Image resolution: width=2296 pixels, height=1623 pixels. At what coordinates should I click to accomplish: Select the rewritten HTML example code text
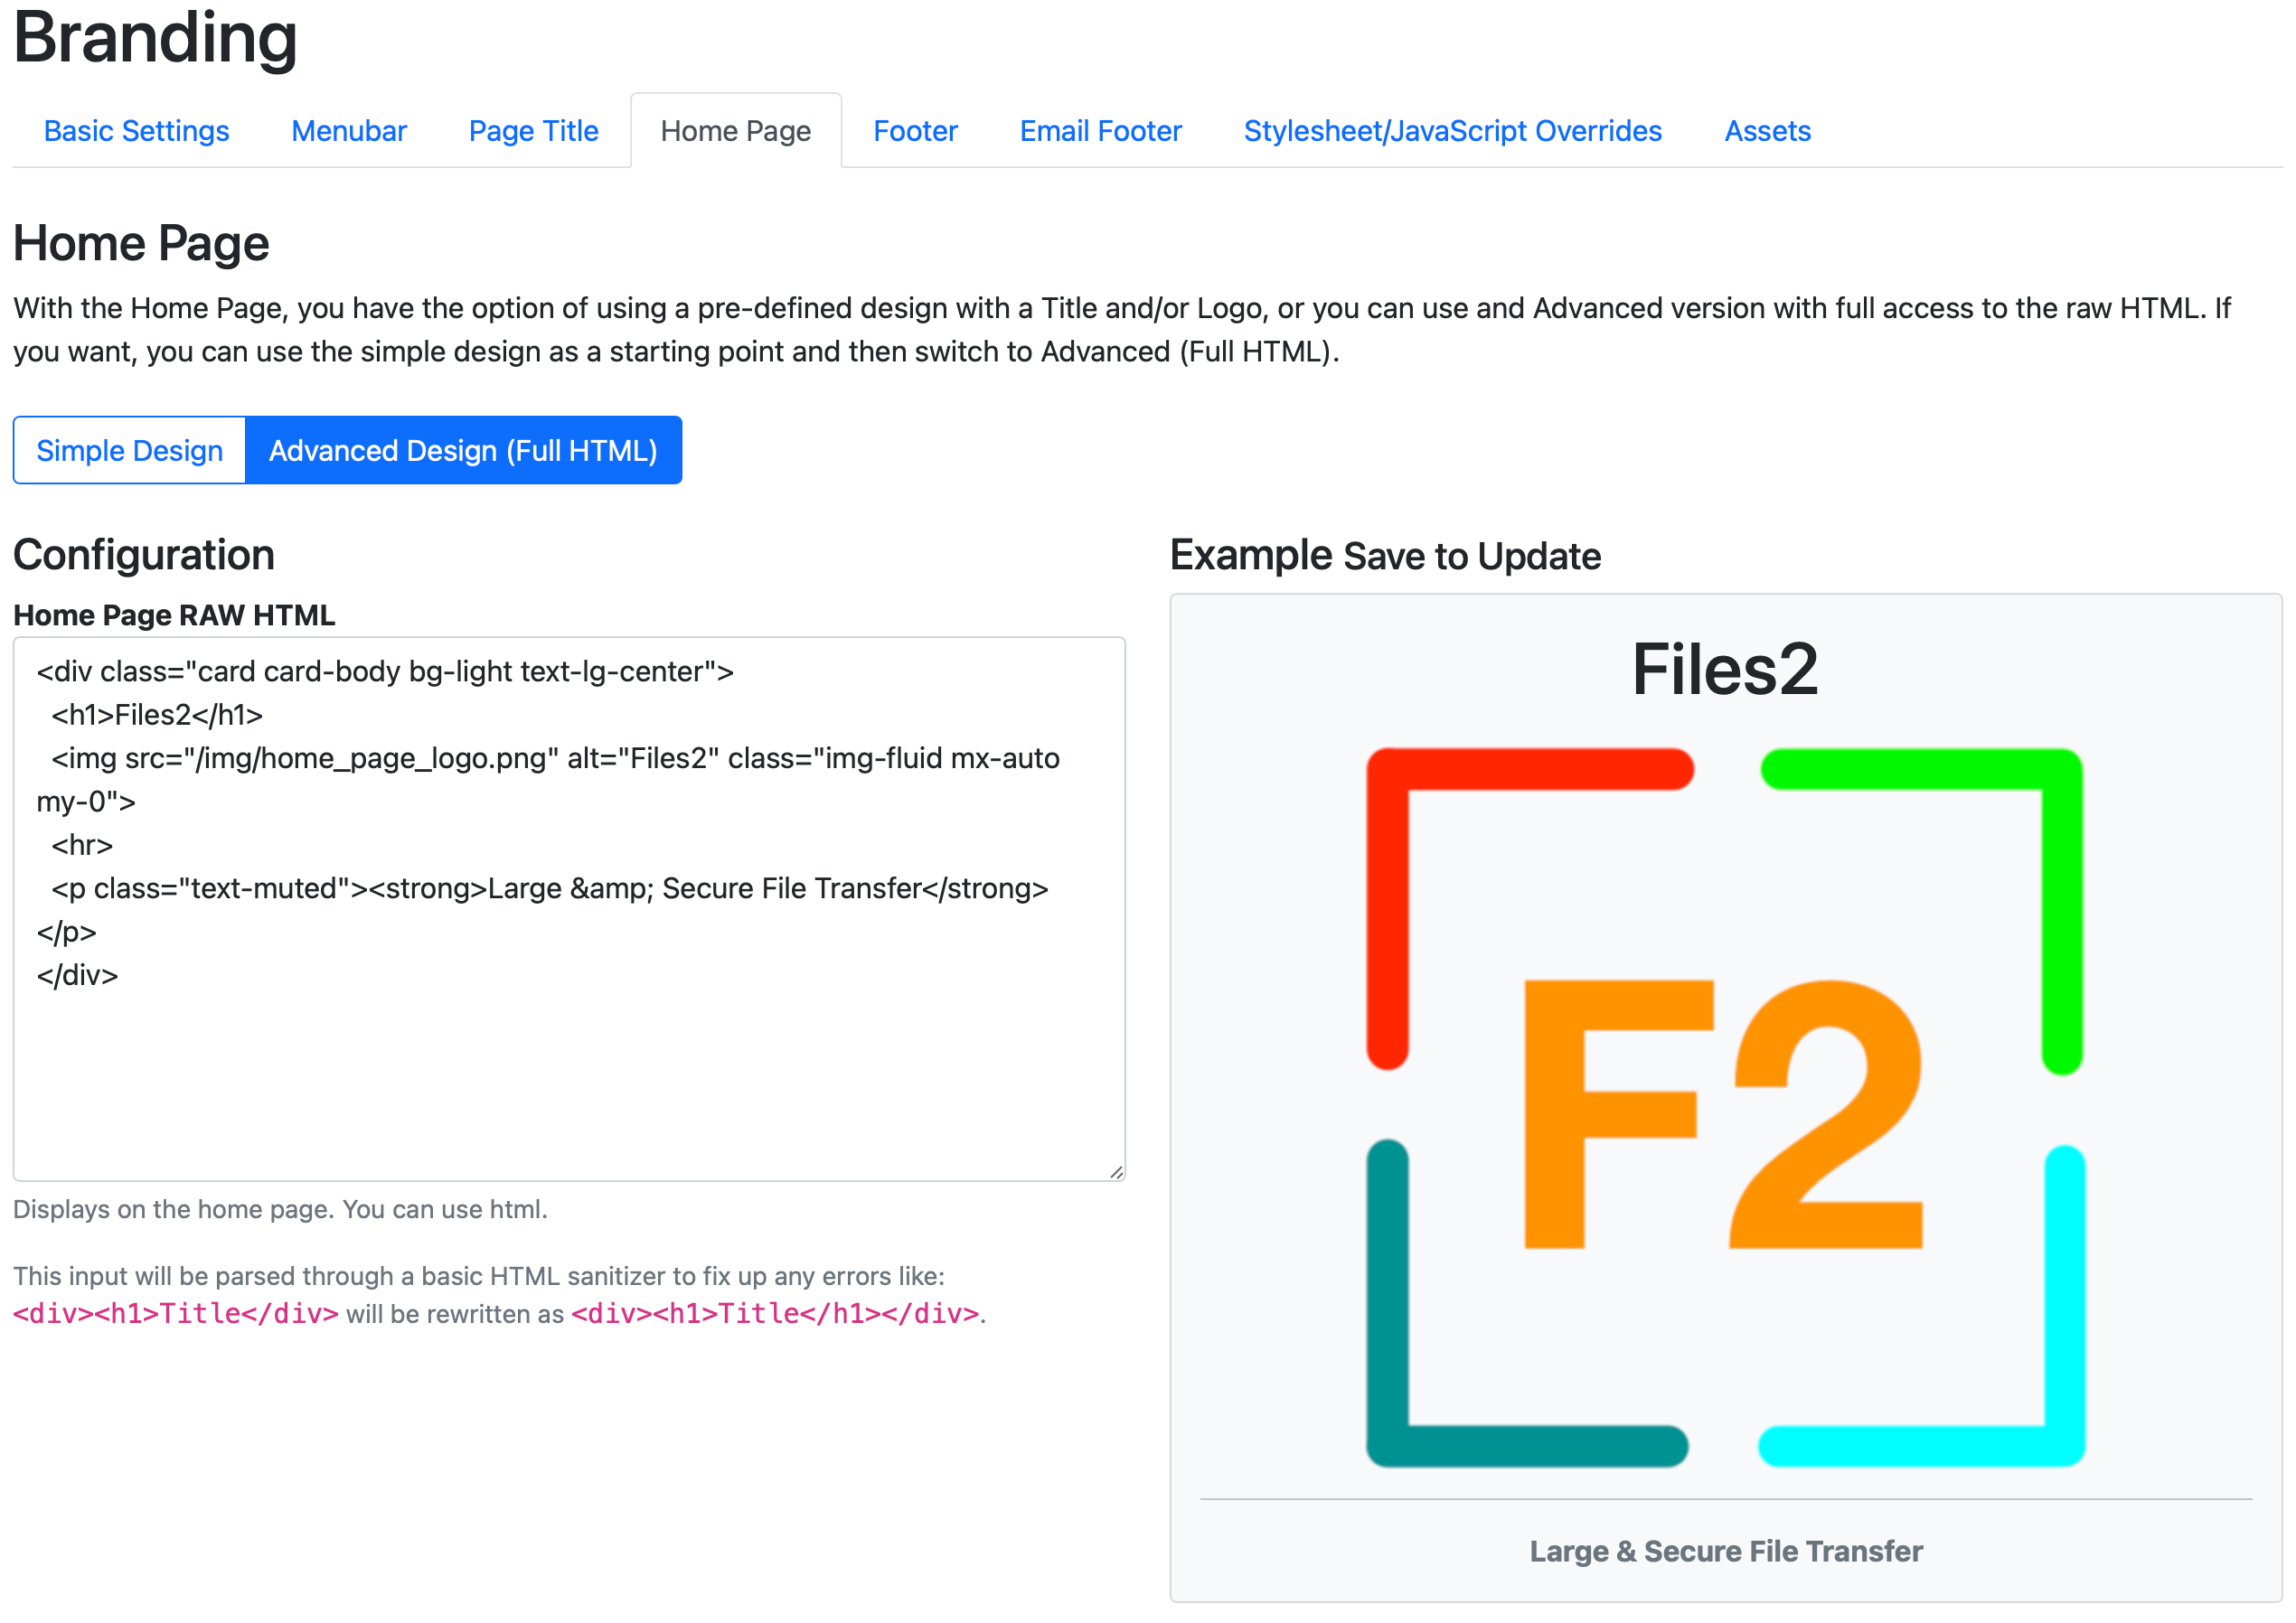point(775,1313)
